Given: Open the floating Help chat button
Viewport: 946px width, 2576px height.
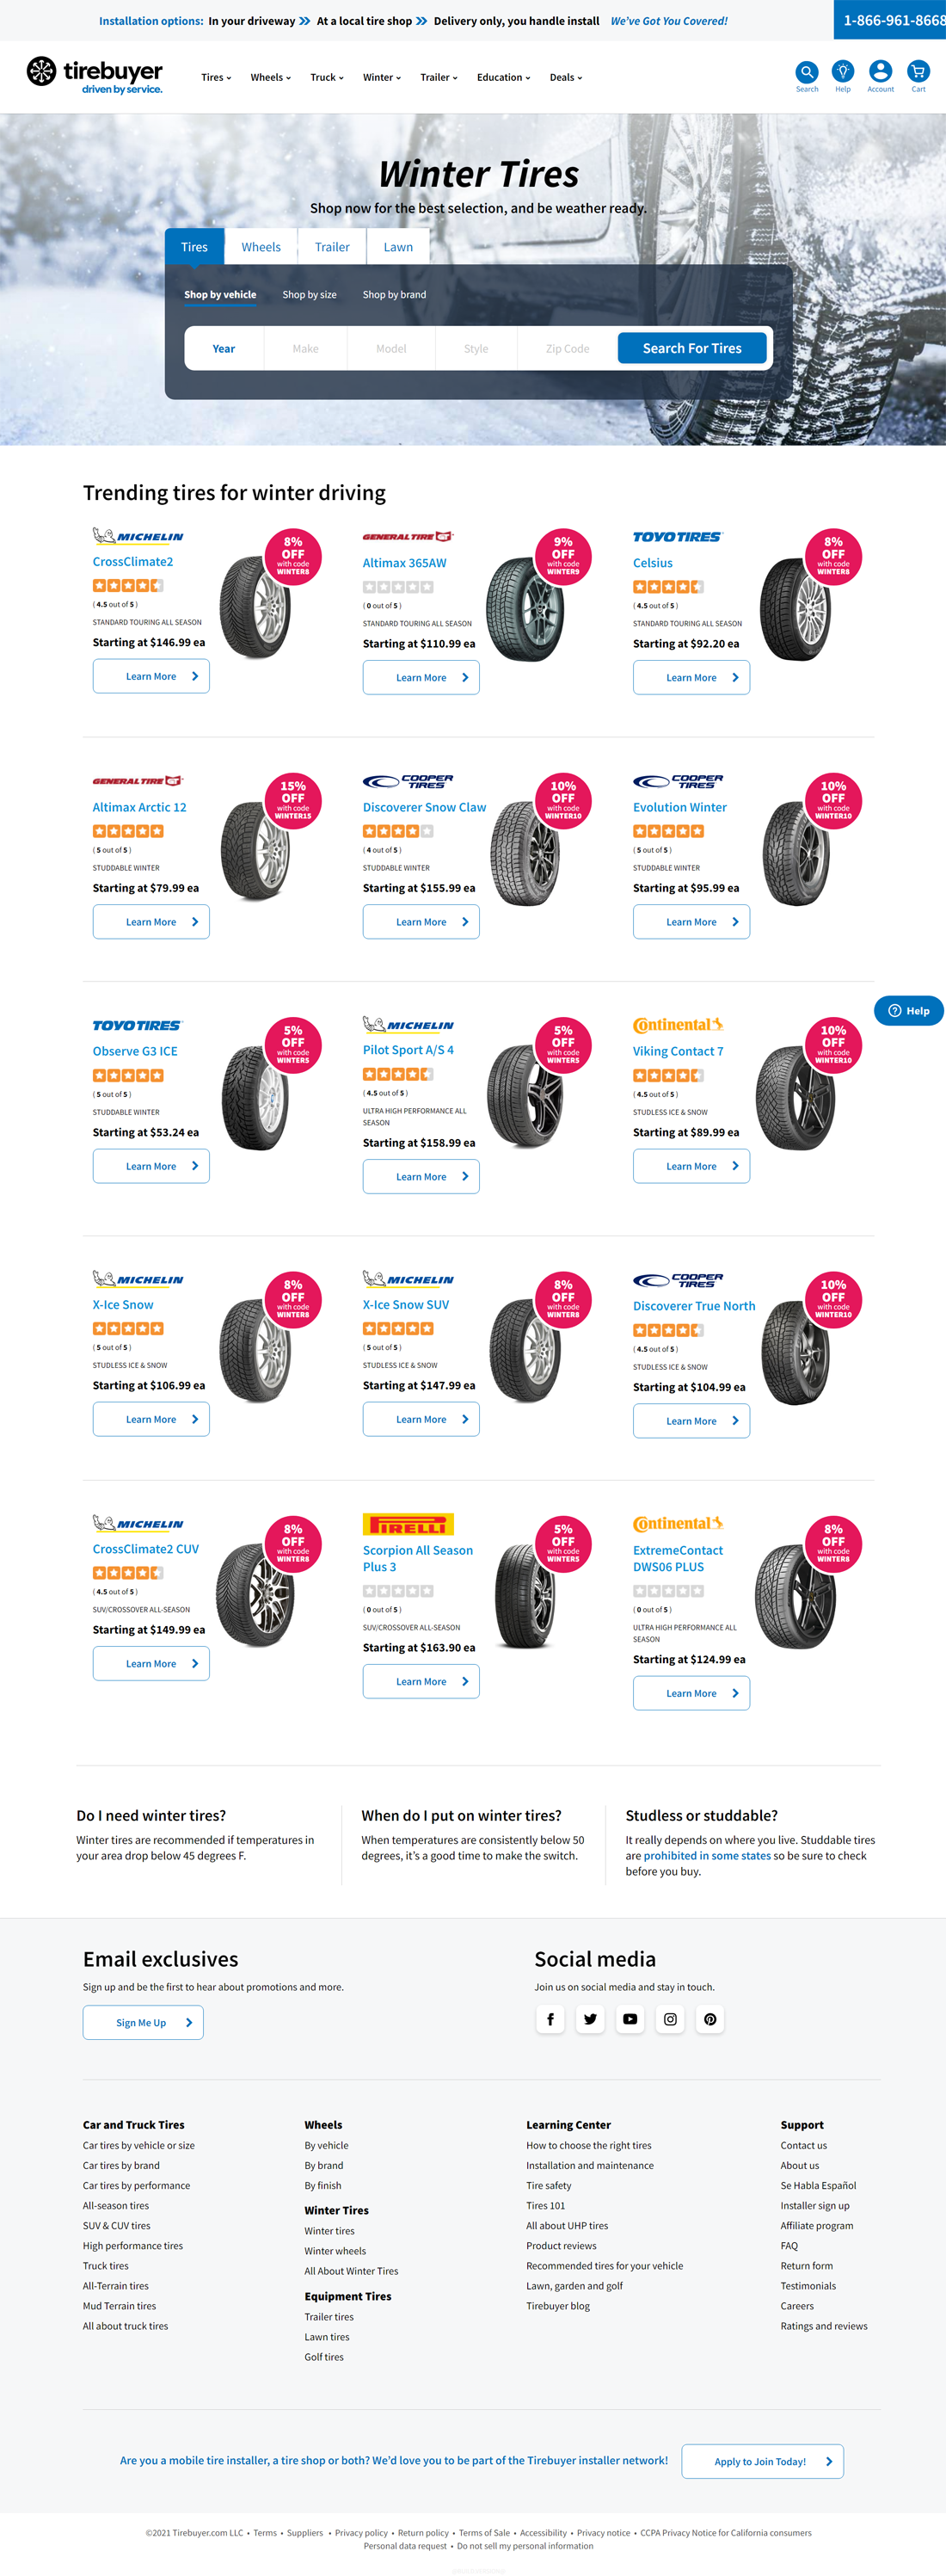Looking at the screenshot, I should (908, 1011).
